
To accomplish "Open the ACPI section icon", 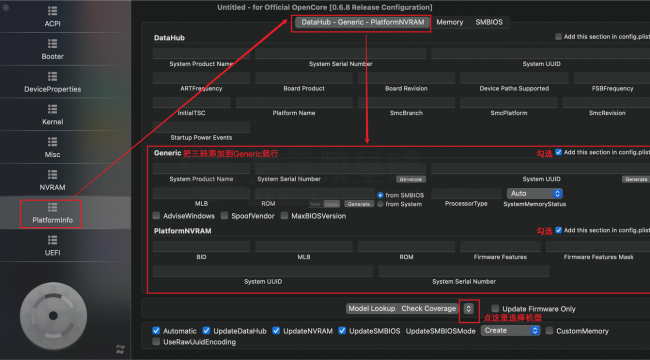I will 52,11.
